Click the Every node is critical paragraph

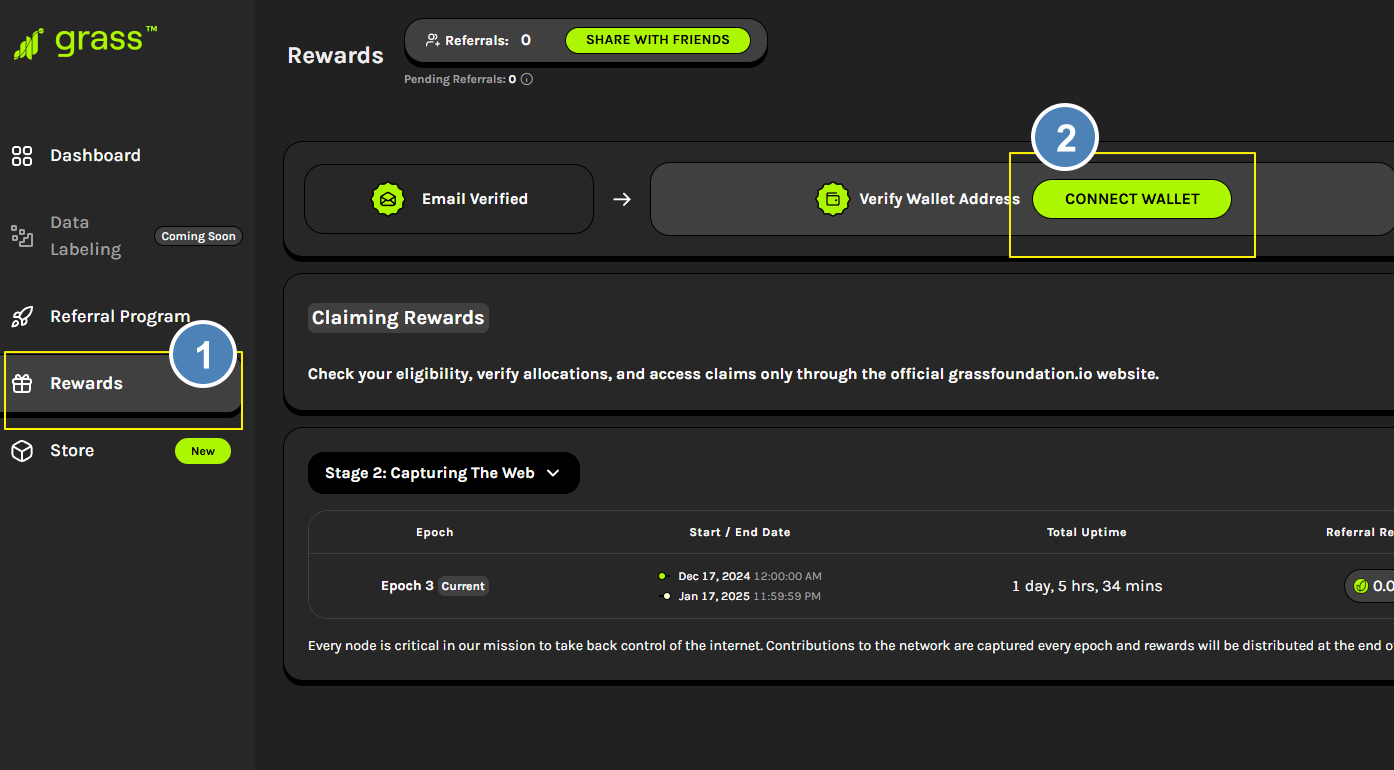click(851, 646)
